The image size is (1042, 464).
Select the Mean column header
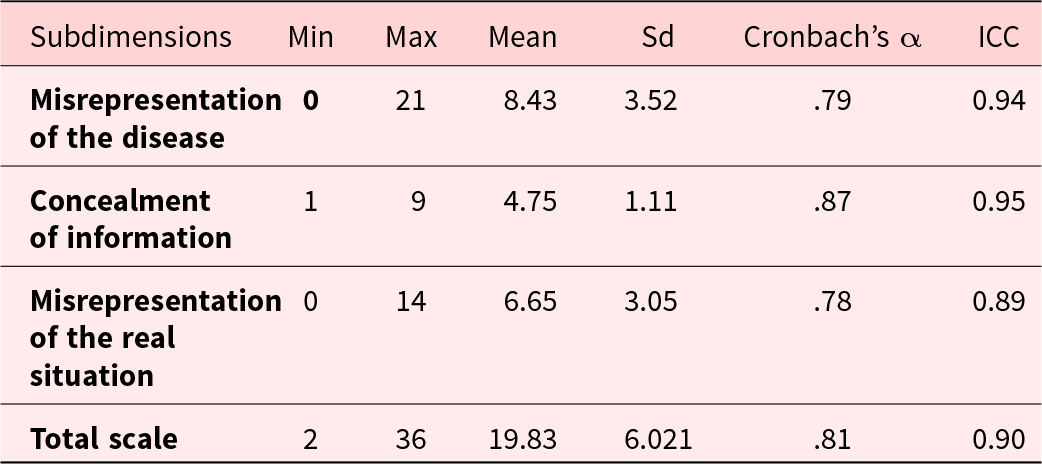[x=522, y=38]
